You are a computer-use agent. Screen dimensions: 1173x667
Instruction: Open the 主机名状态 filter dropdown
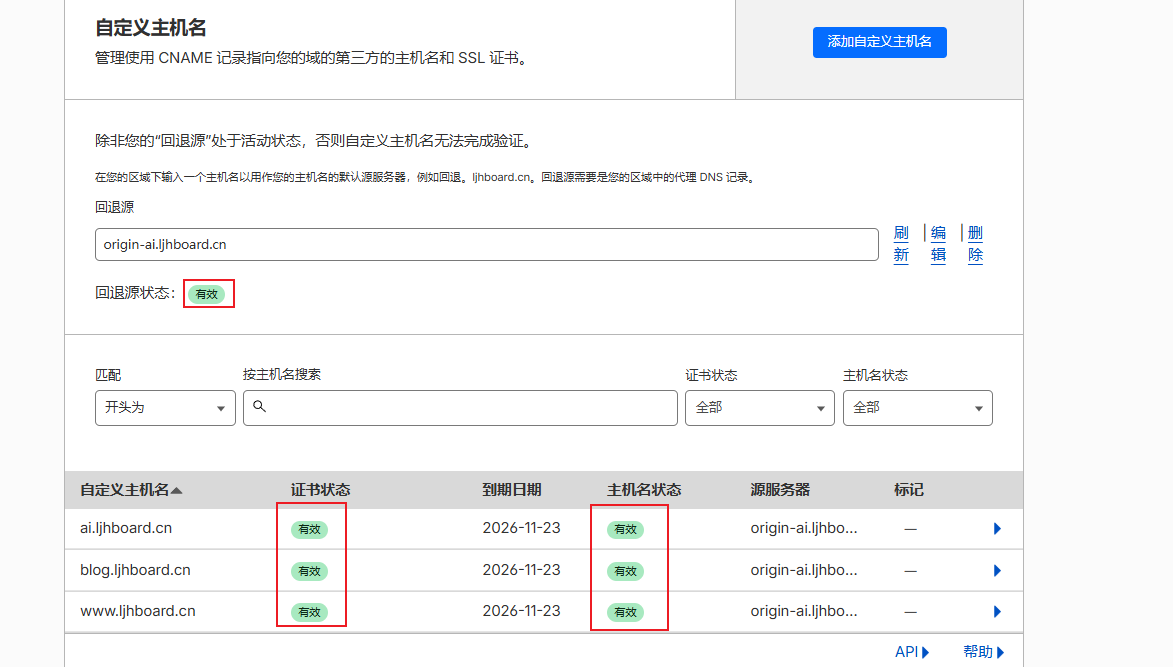click(917, 408)
